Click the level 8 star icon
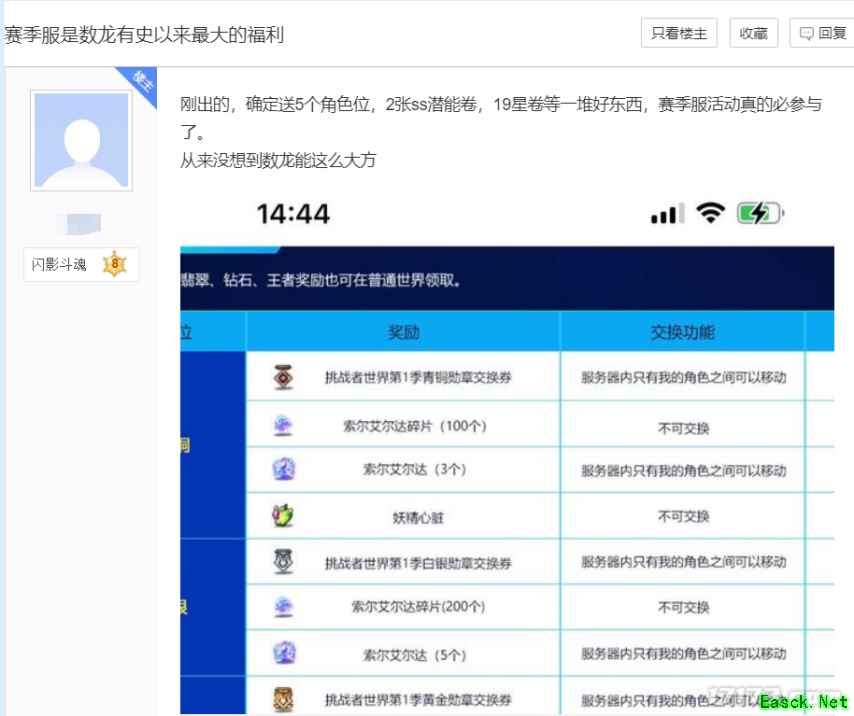Screen dimensions: 854x716 tap(114, 265)
